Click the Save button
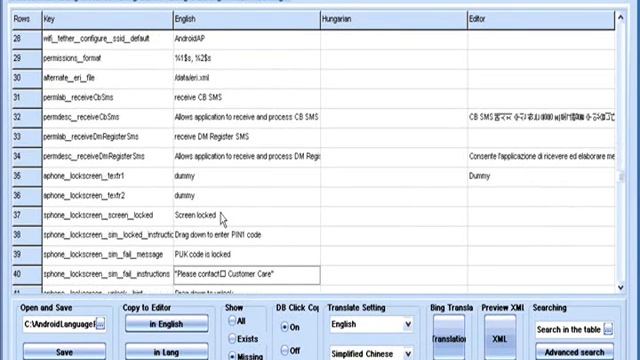This screenshot has width=640, height=360. point(64,352)
